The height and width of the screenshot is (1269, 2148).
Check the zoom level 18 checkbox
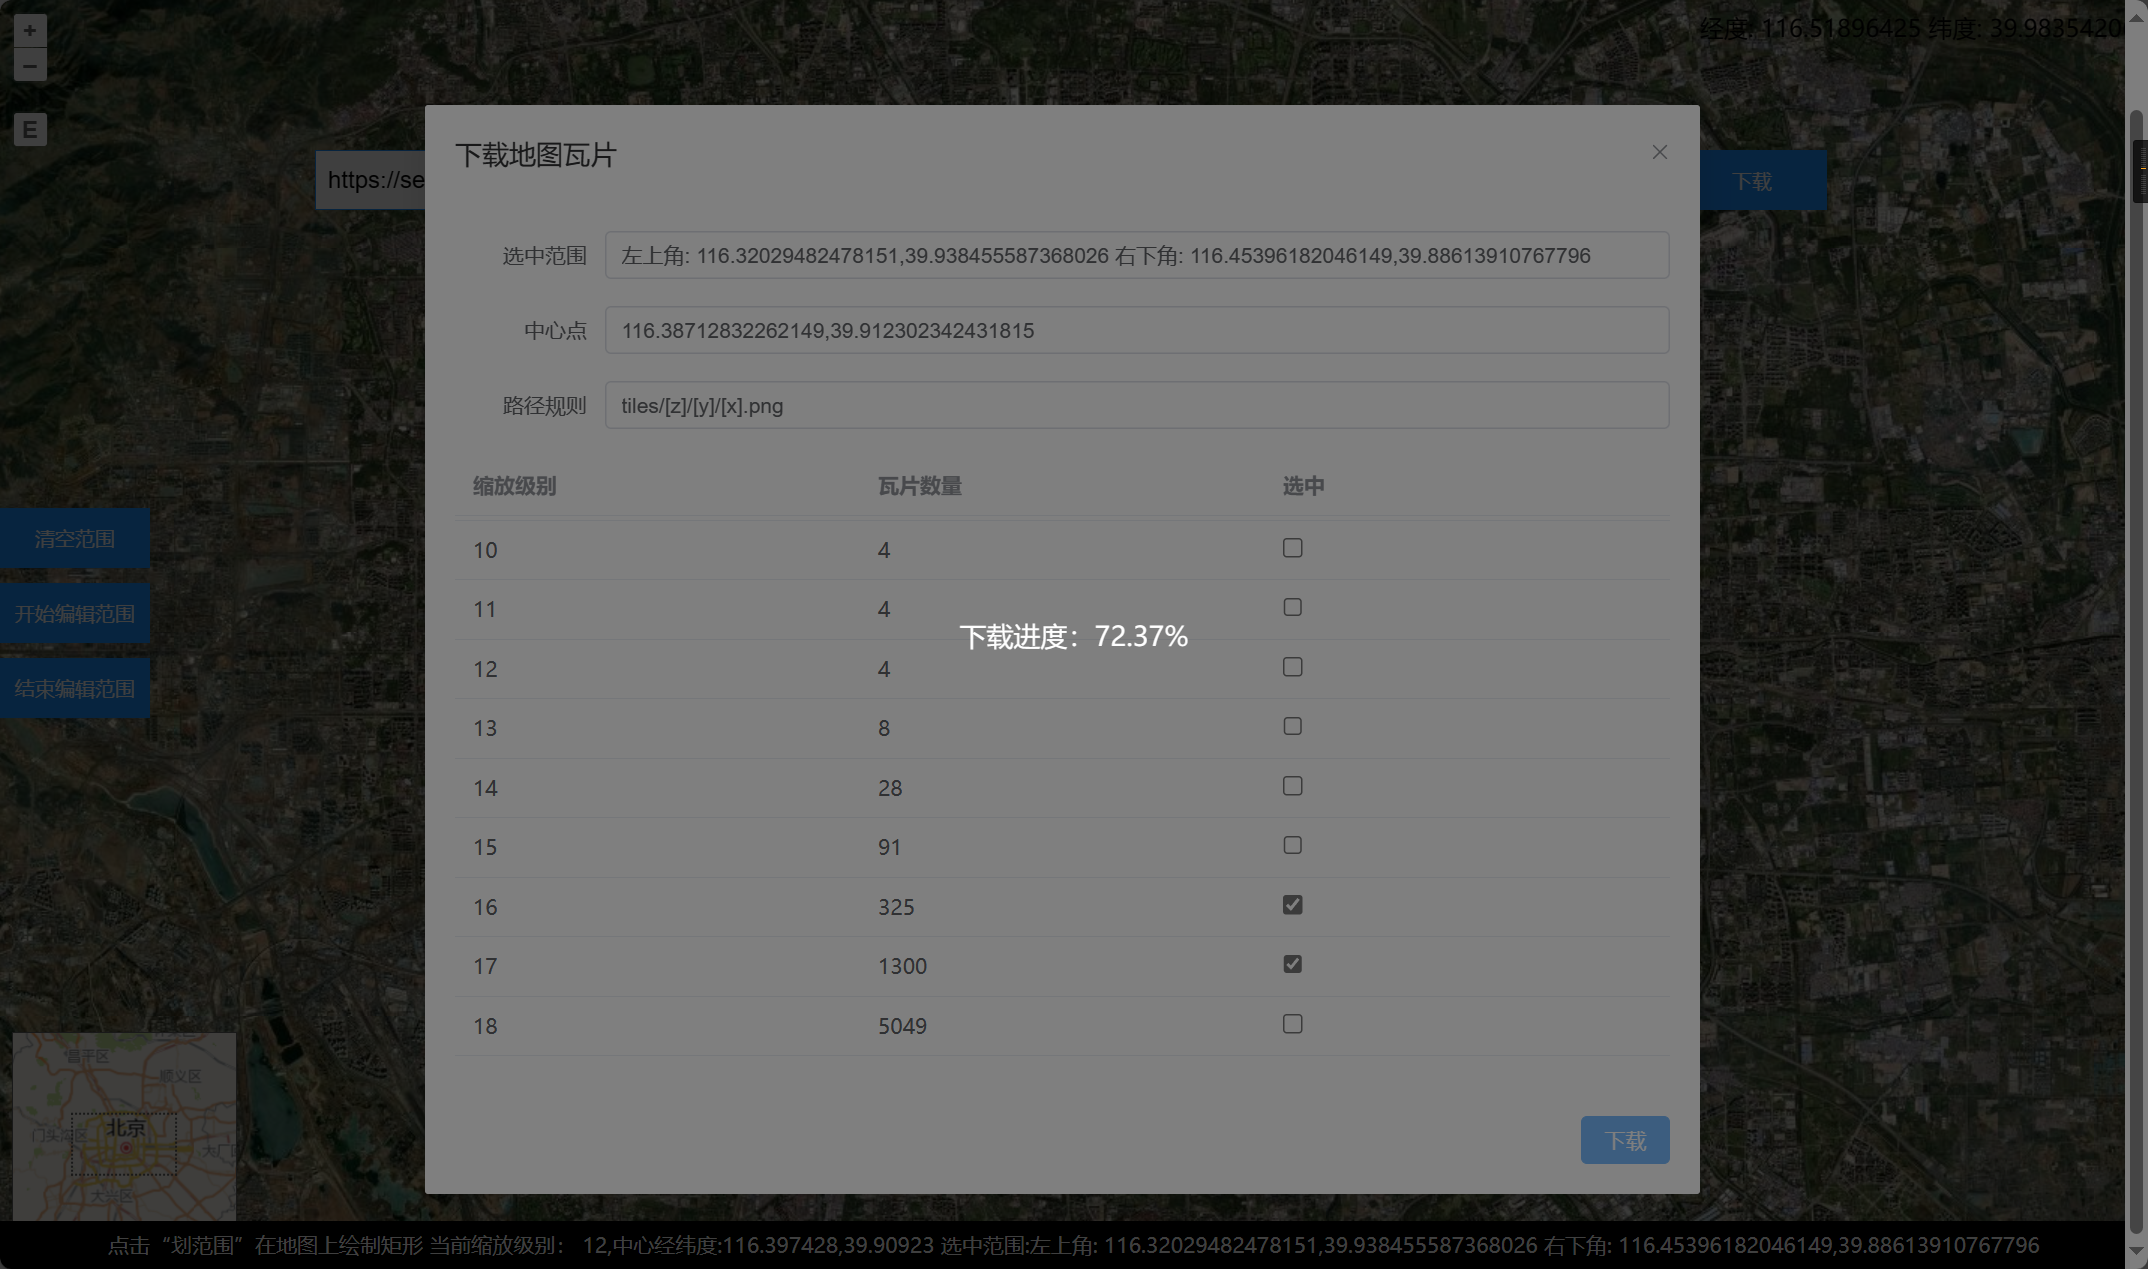pos(1292,1024)
